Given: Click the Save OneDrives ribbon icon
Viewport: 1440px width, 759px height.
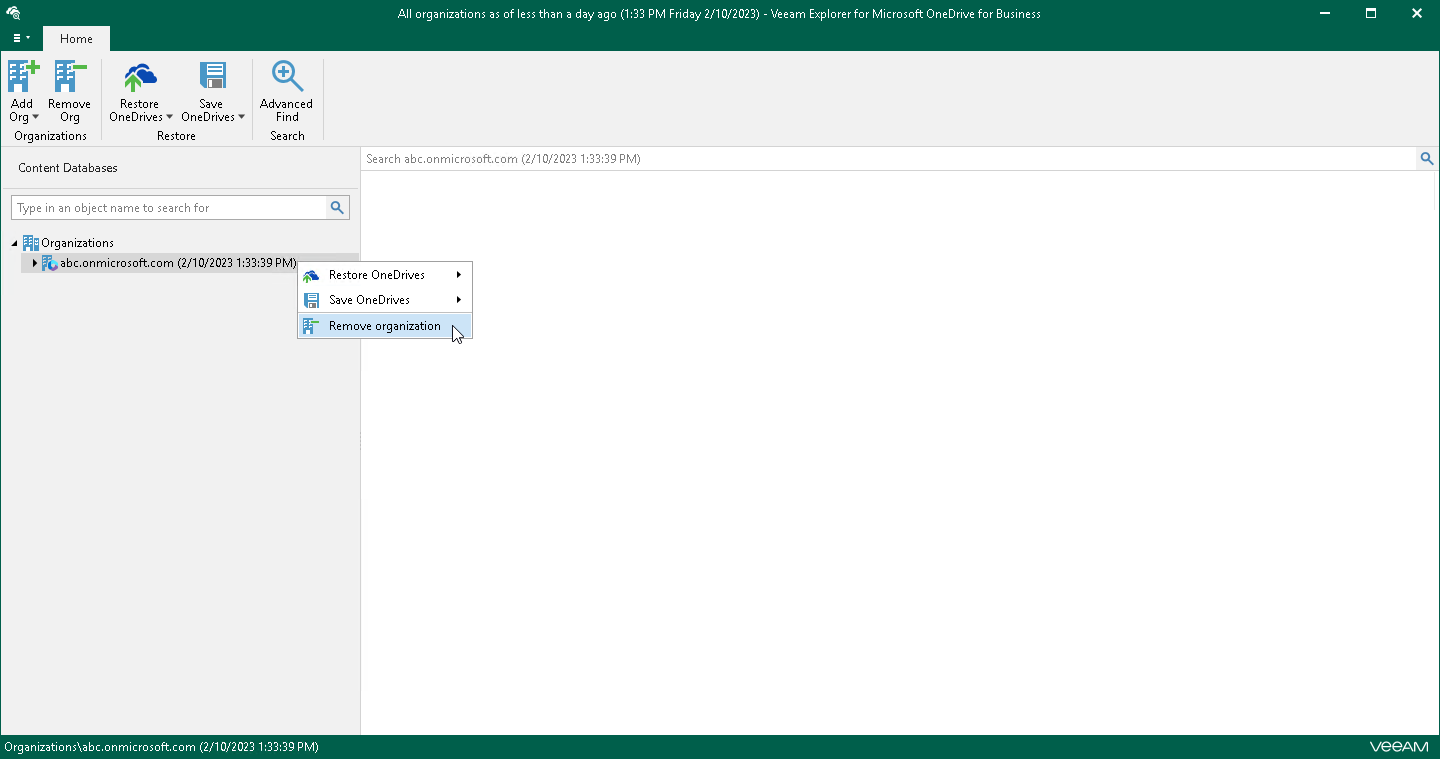Looking at the screenshot, I should pos(212,77).
